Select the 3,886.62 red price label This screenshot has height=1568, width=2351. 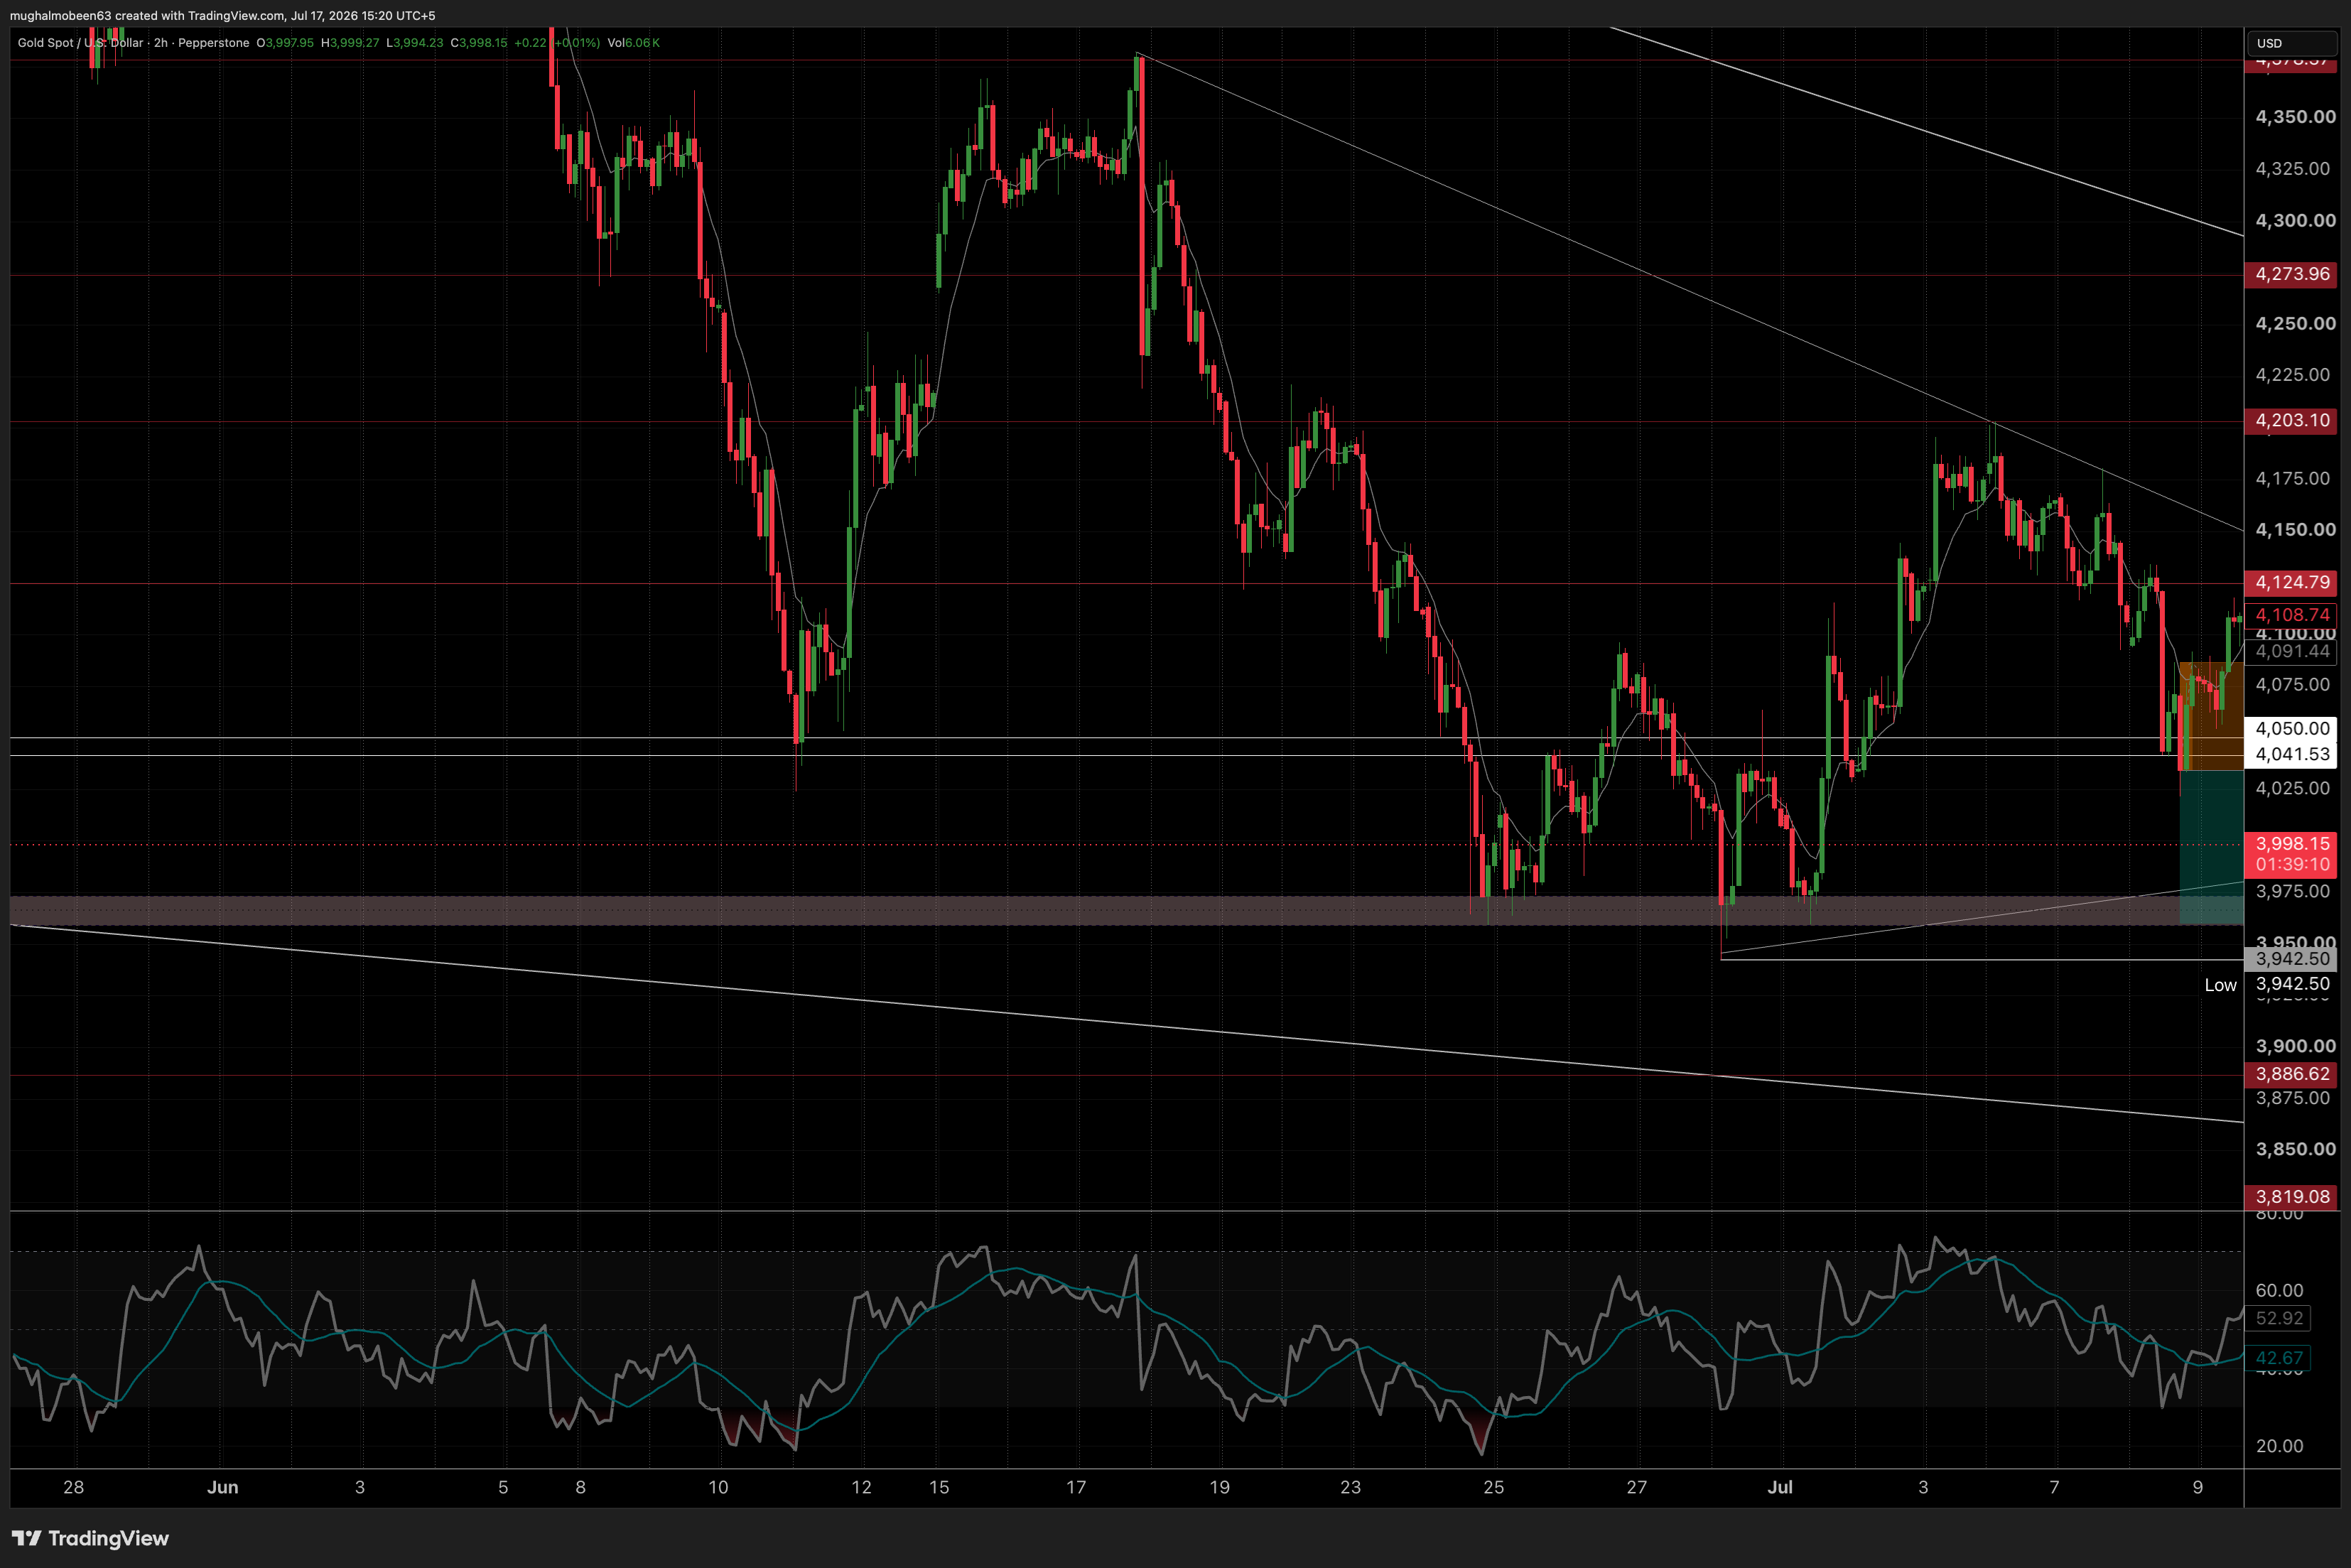2291,1074
